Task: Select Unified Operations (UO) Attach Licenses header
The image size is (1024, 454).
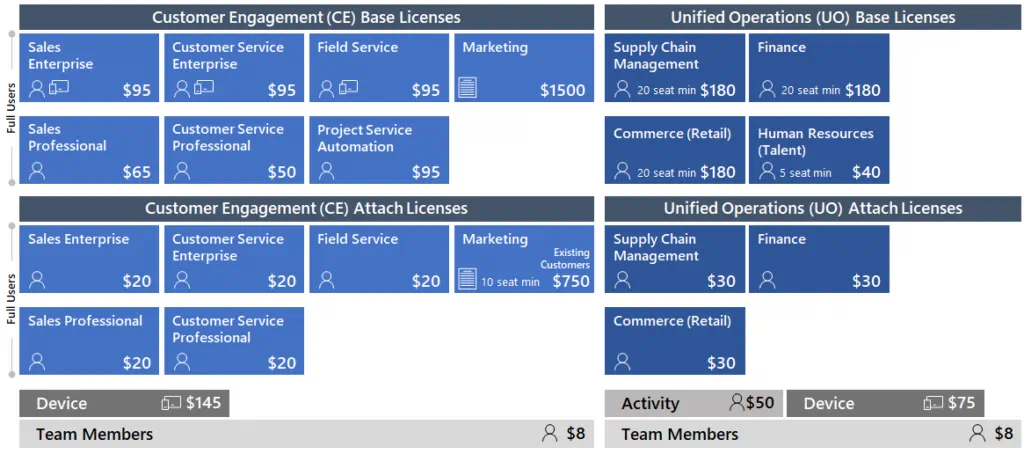Action: (813, 208)
